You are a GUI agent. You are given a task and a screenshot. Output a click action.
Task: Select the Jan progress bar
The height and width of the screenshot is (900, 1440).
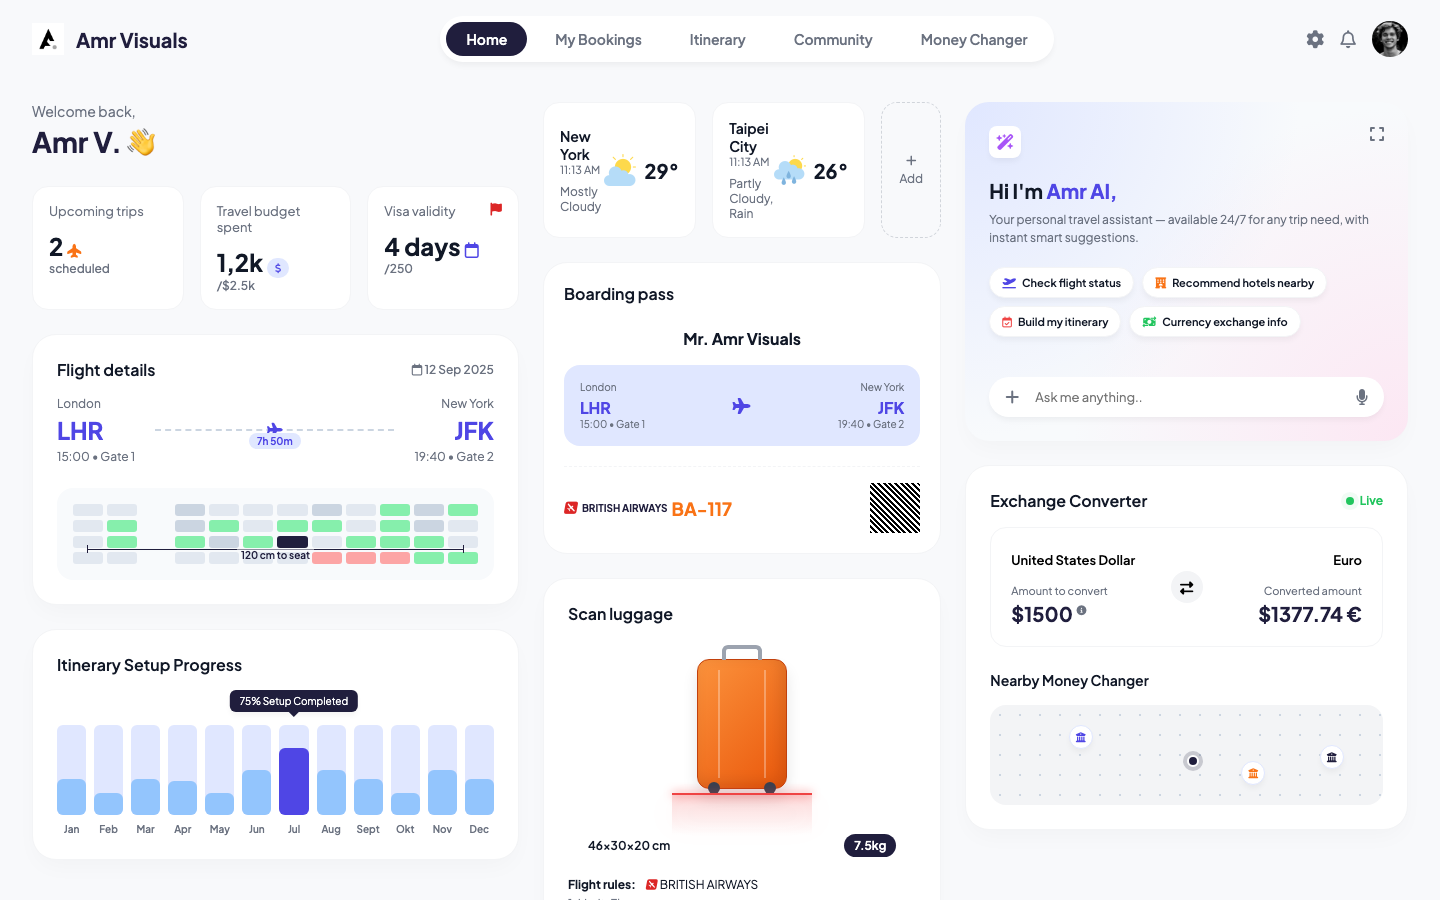pyautogui.click(x=72, y=770)
